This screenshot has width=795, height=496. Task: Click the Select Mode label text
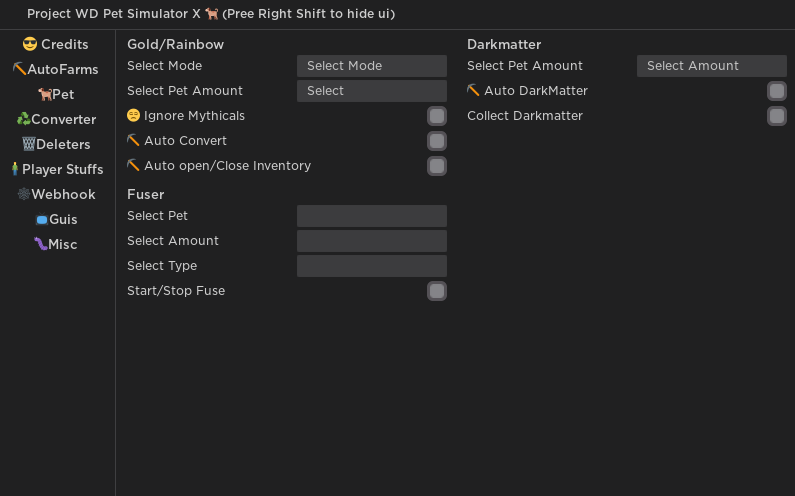click(x=165, y=66)
